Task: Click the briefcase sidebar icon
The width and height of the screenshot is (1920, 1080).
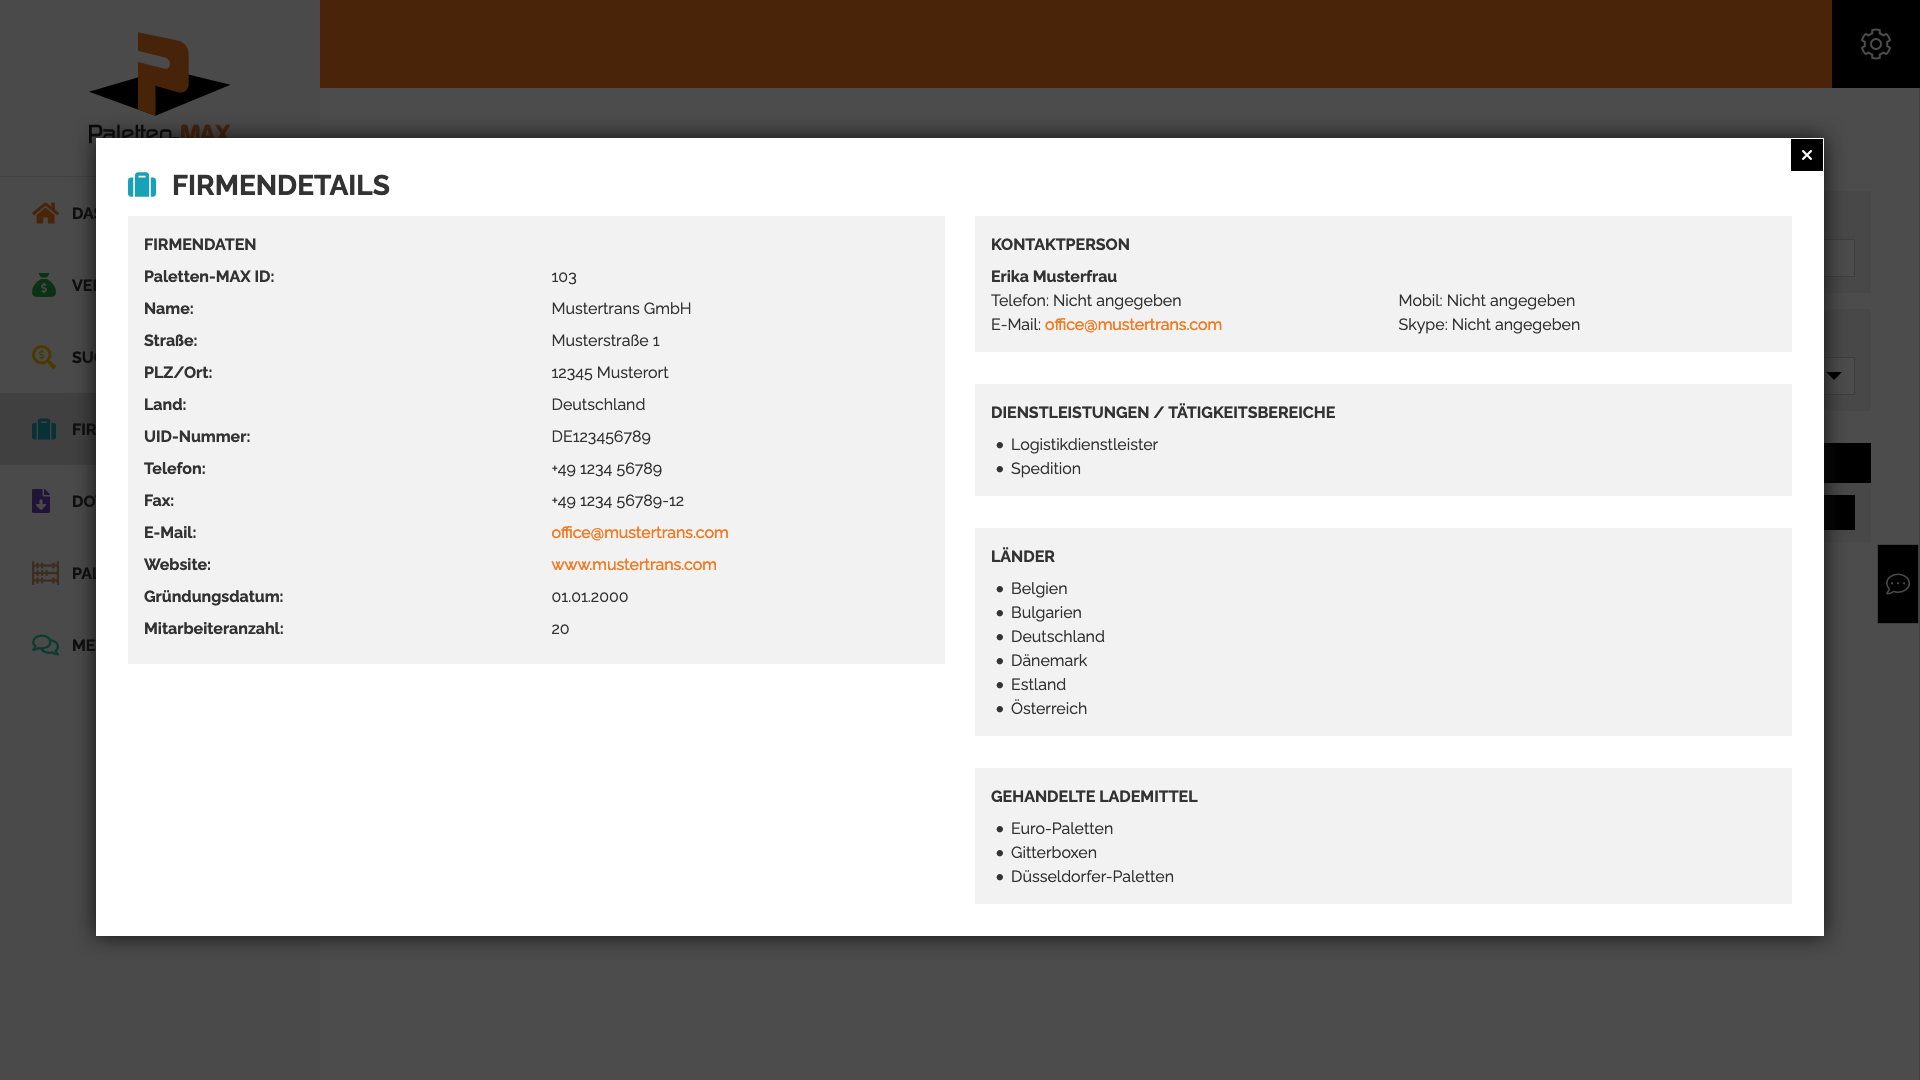Action: pos(44,429)
